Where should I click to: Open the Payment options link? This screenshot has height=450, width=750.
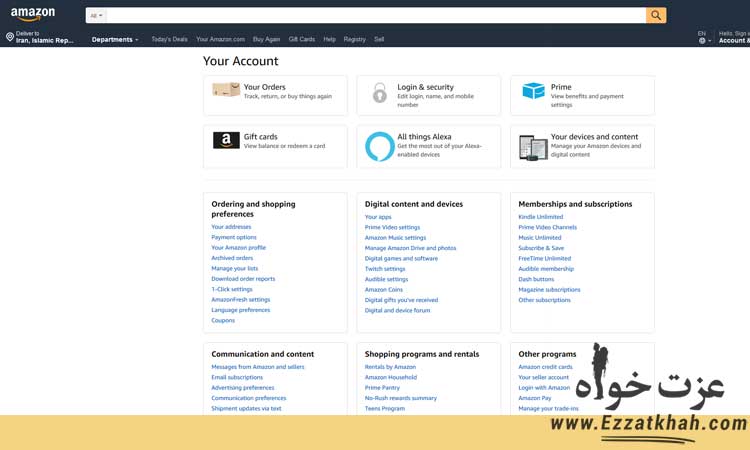click(x=234, y=237)
